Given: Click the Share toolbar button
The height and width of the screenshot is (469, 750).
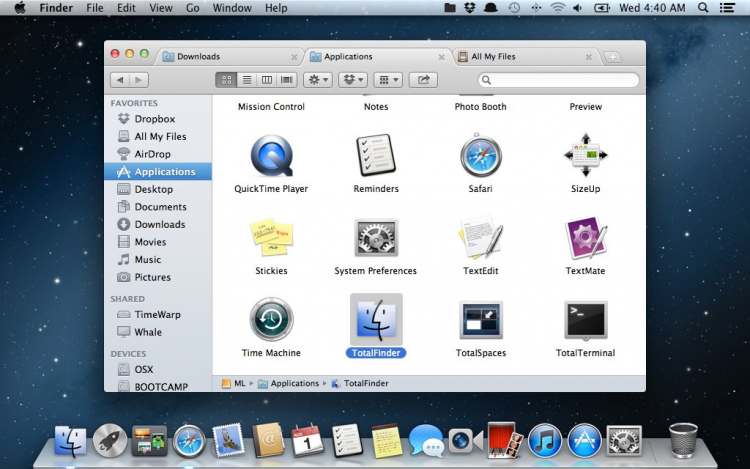Looking at the screenshot, I should point(423,80).
